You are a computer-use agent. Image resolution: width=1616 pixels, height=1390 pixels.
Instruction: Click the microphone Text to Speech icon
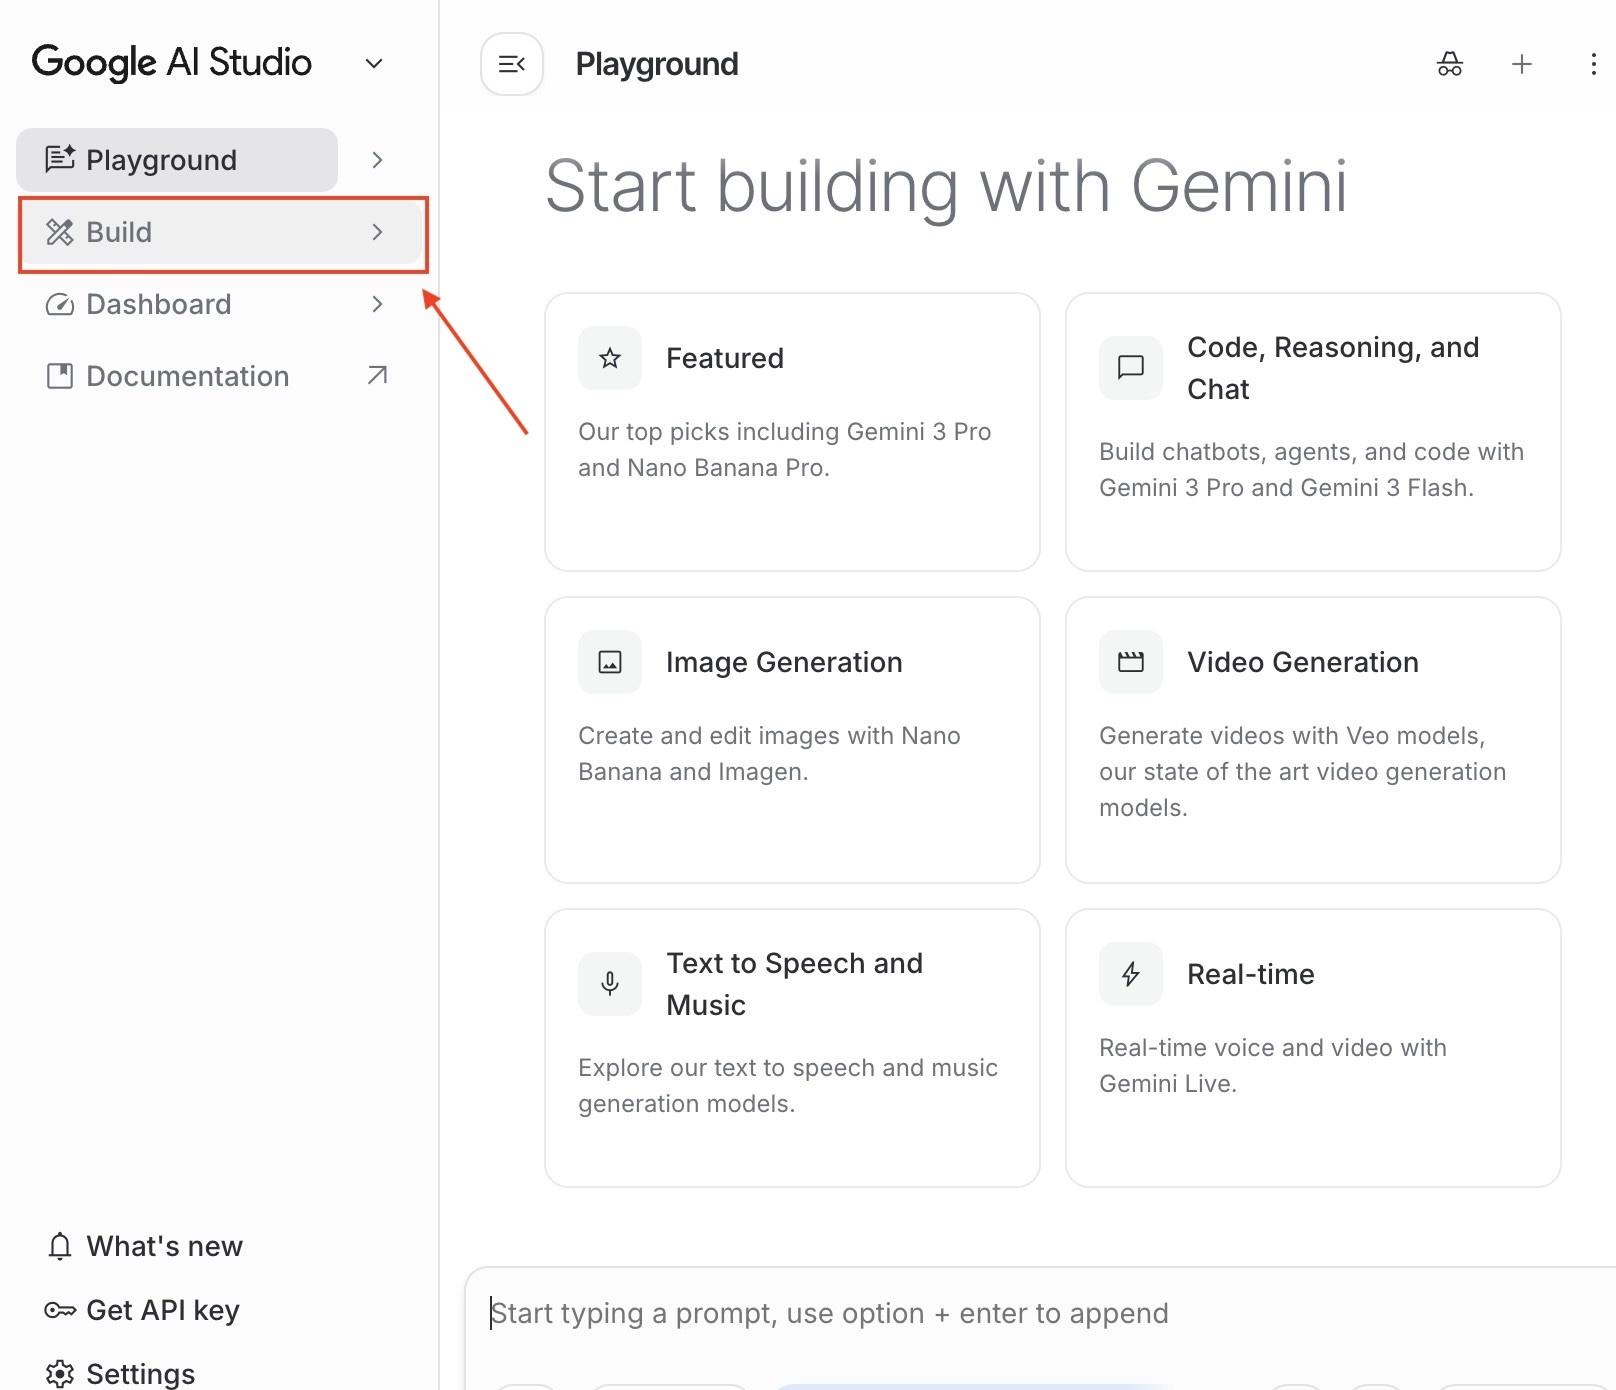pos(610,984)
